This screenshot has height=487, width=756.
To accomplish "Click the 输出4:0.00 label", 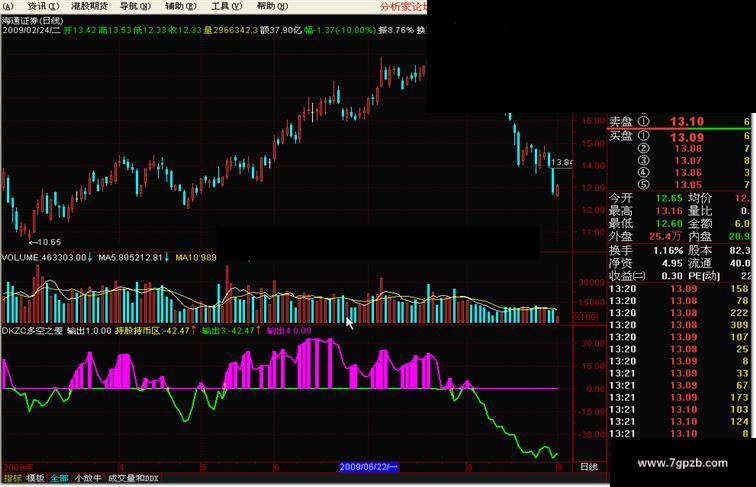I will point(289,331).
